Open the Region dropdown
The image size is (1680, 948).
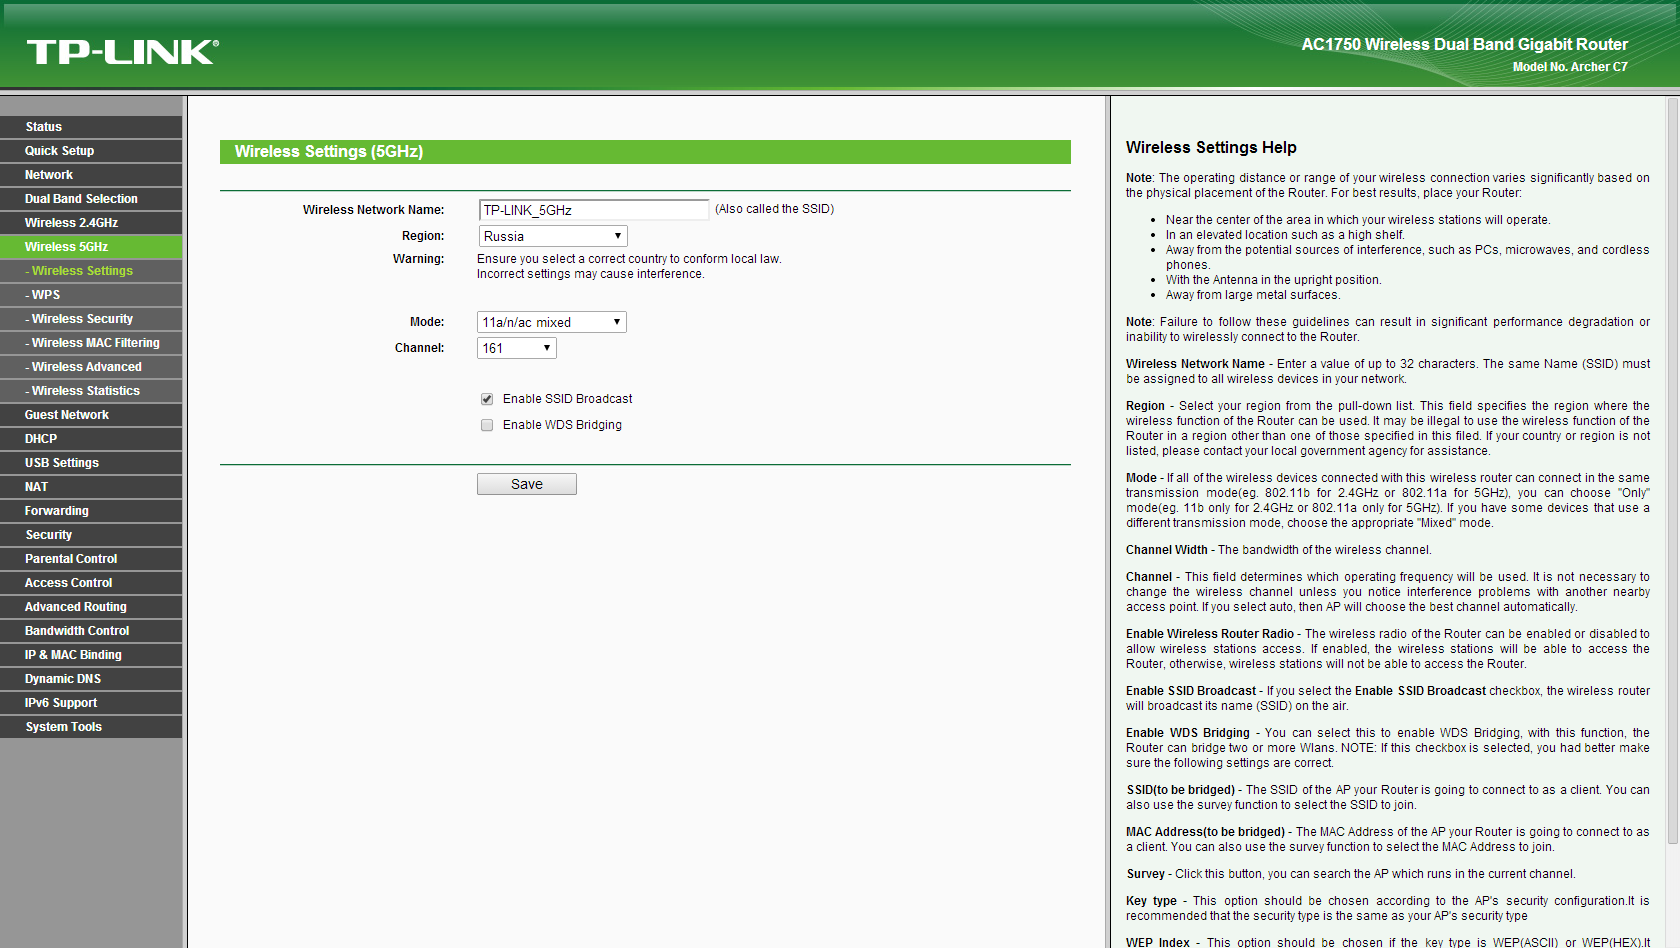coord(552,236)
